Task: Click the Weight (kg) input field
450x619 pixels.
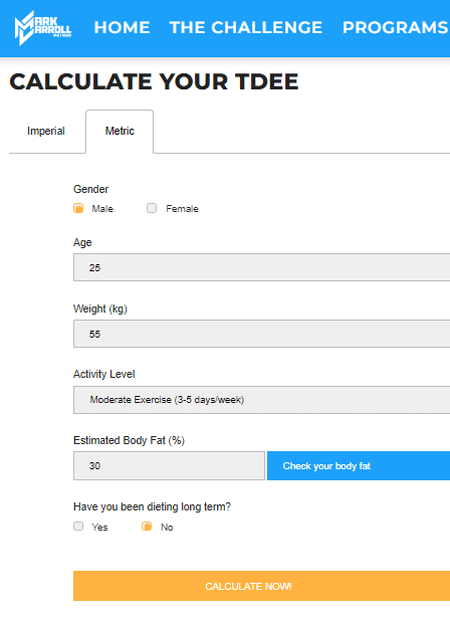Action: click(x=262, y=334)
